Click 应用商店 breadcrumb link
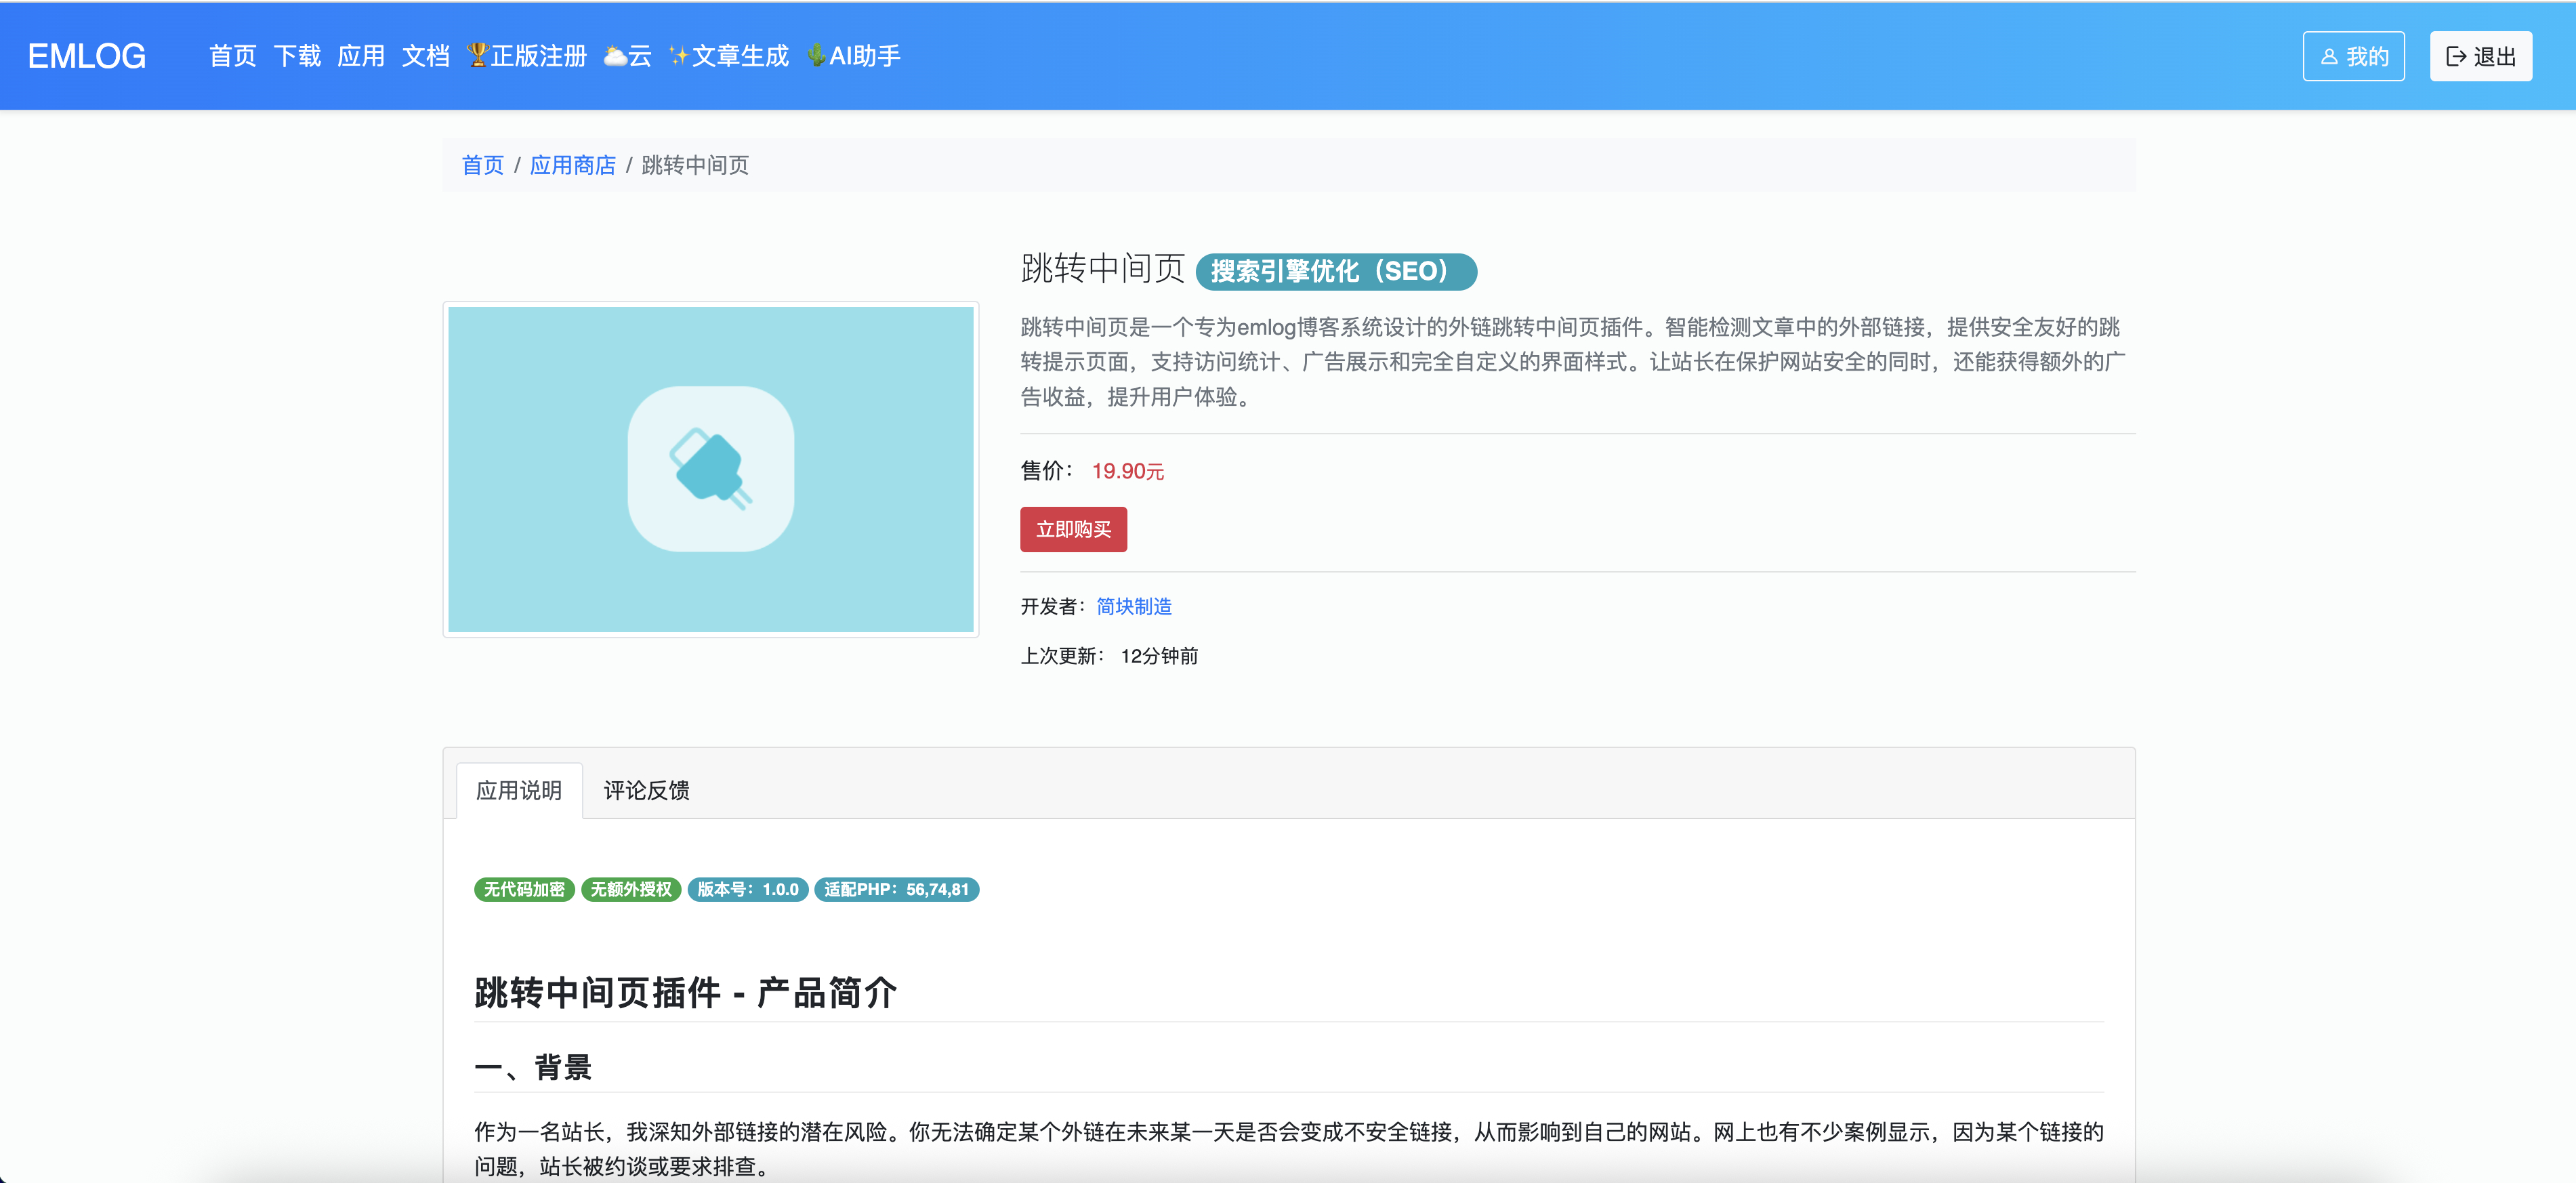Image resolution: width=2576 pixels, height=1183 pixels. [572, 165]
